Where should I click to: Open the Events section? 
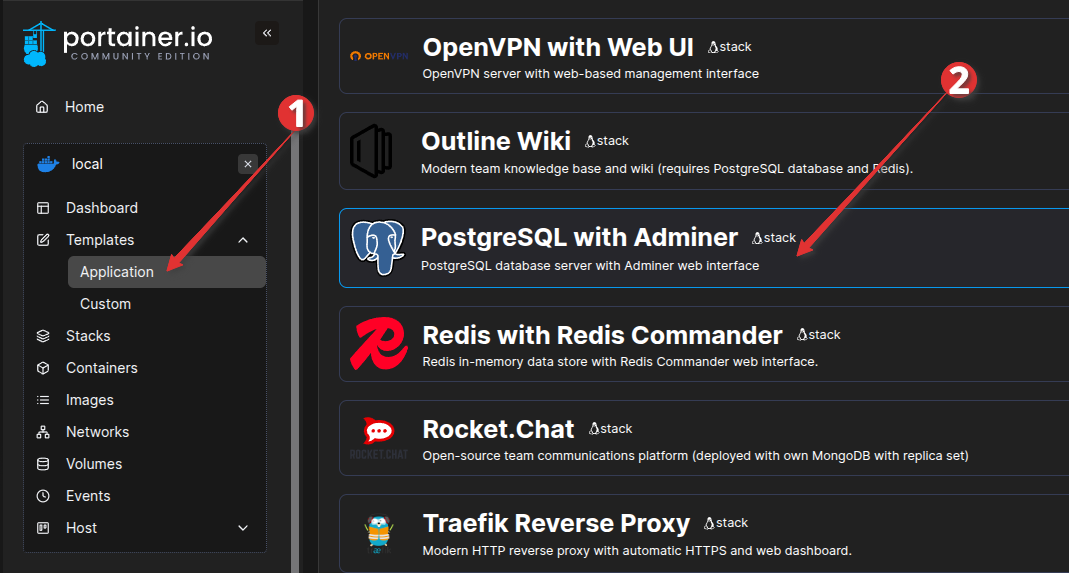[x=88, y=497]
